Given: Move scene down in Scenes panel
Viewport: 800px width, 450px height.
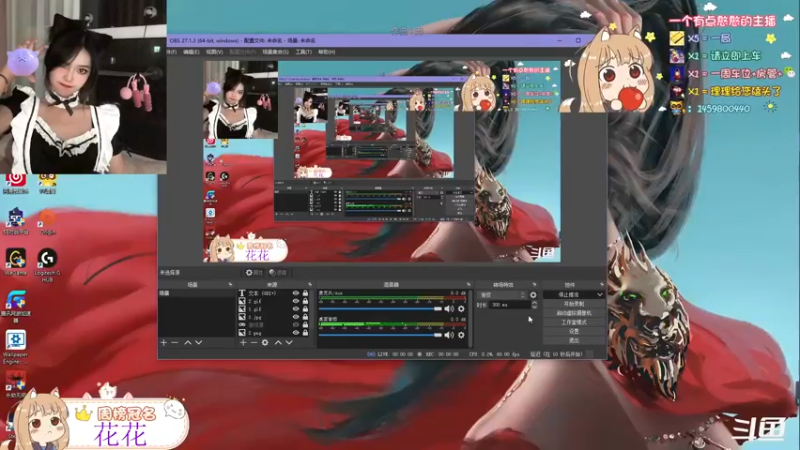Looking at the screenshot, I should coord(198,342).
